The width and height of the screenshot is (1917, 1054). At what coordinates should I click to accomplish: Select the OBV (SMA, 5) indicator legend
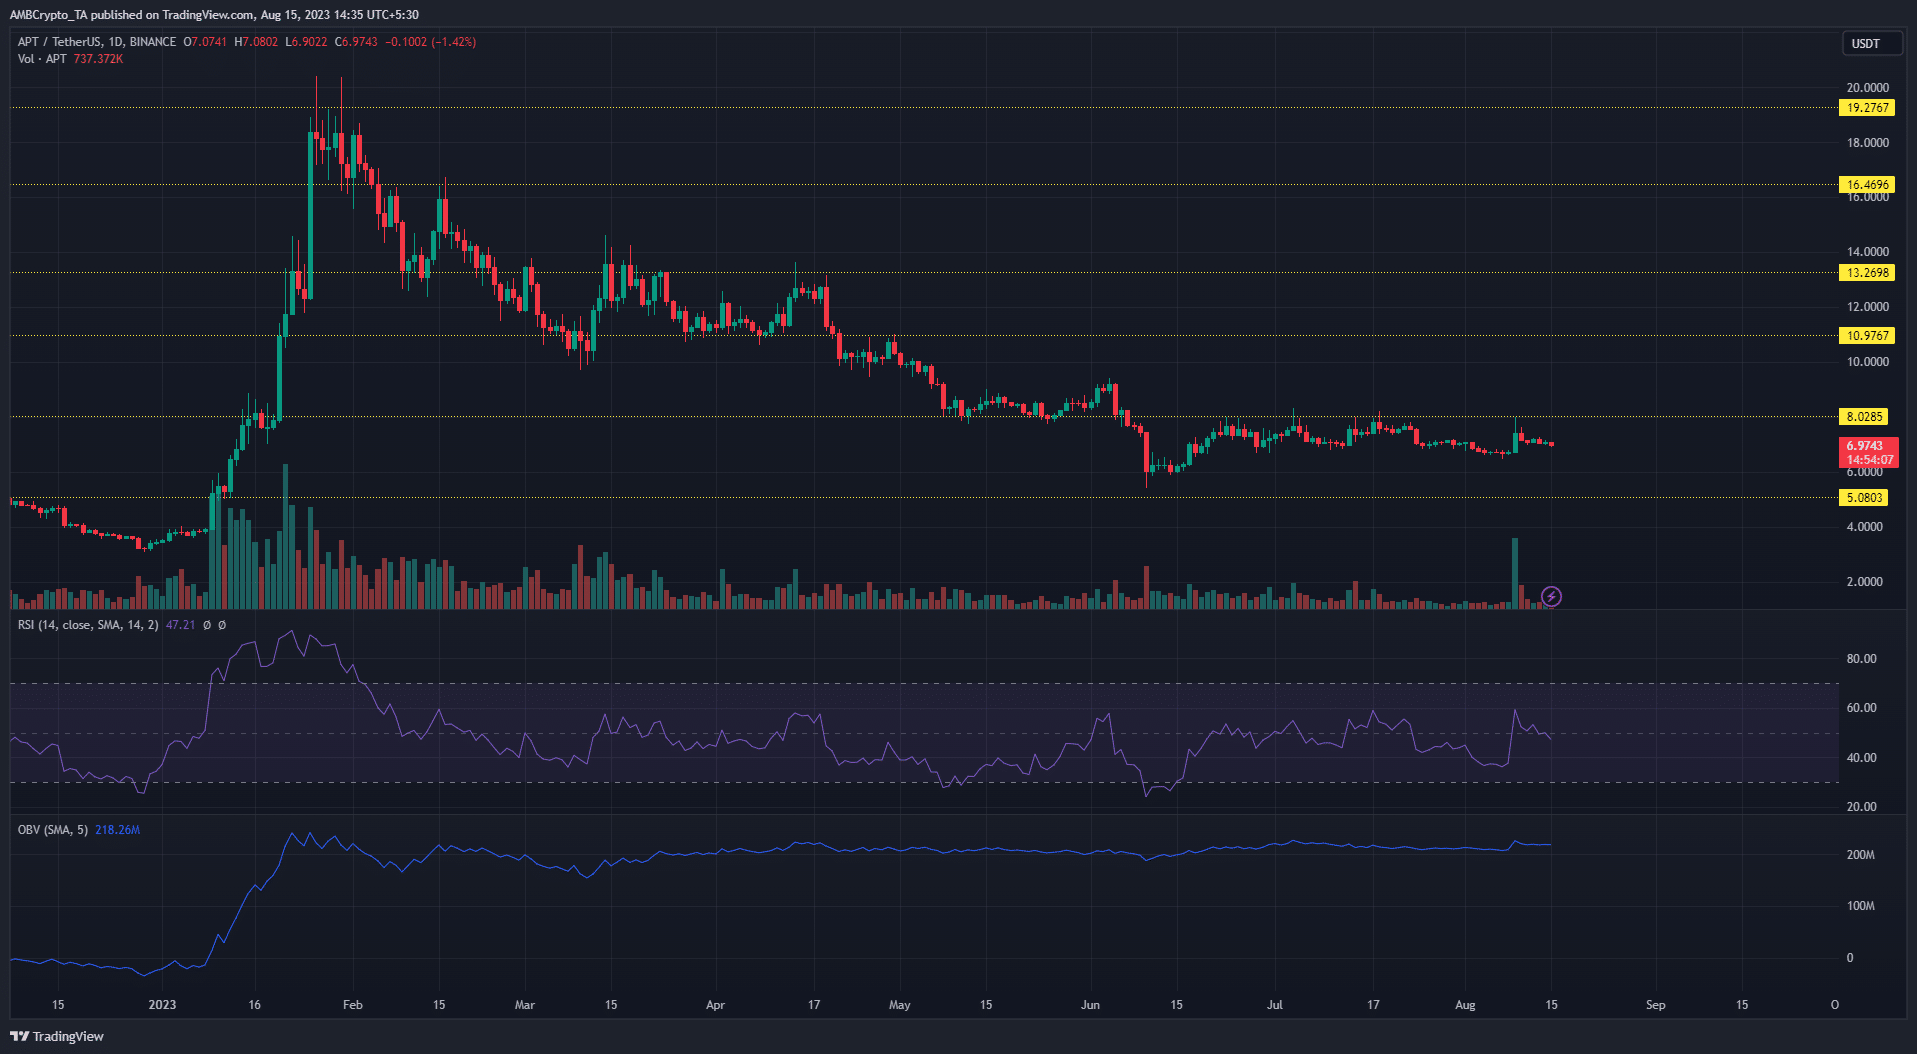[x=52, y=830]
